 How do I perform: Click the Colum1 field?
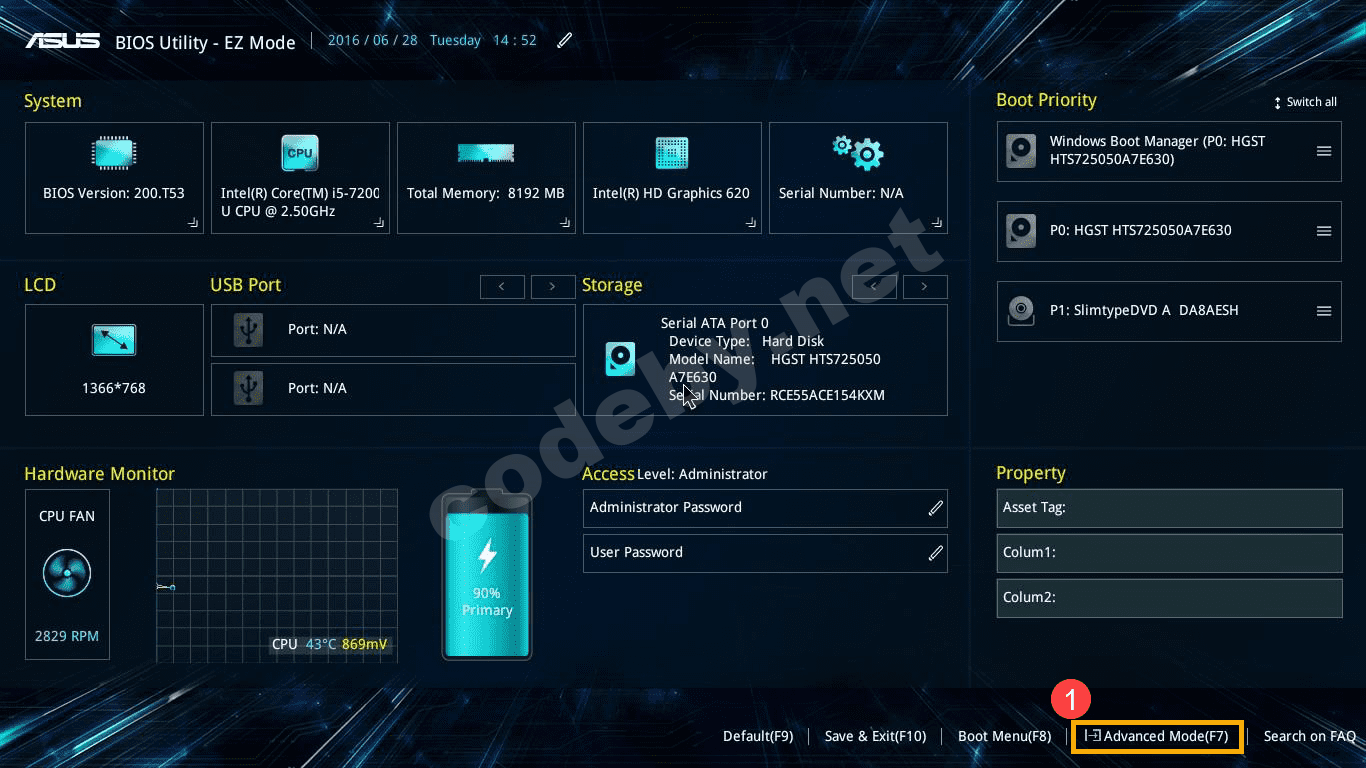pyautogui.click(x=1169, y=553)
